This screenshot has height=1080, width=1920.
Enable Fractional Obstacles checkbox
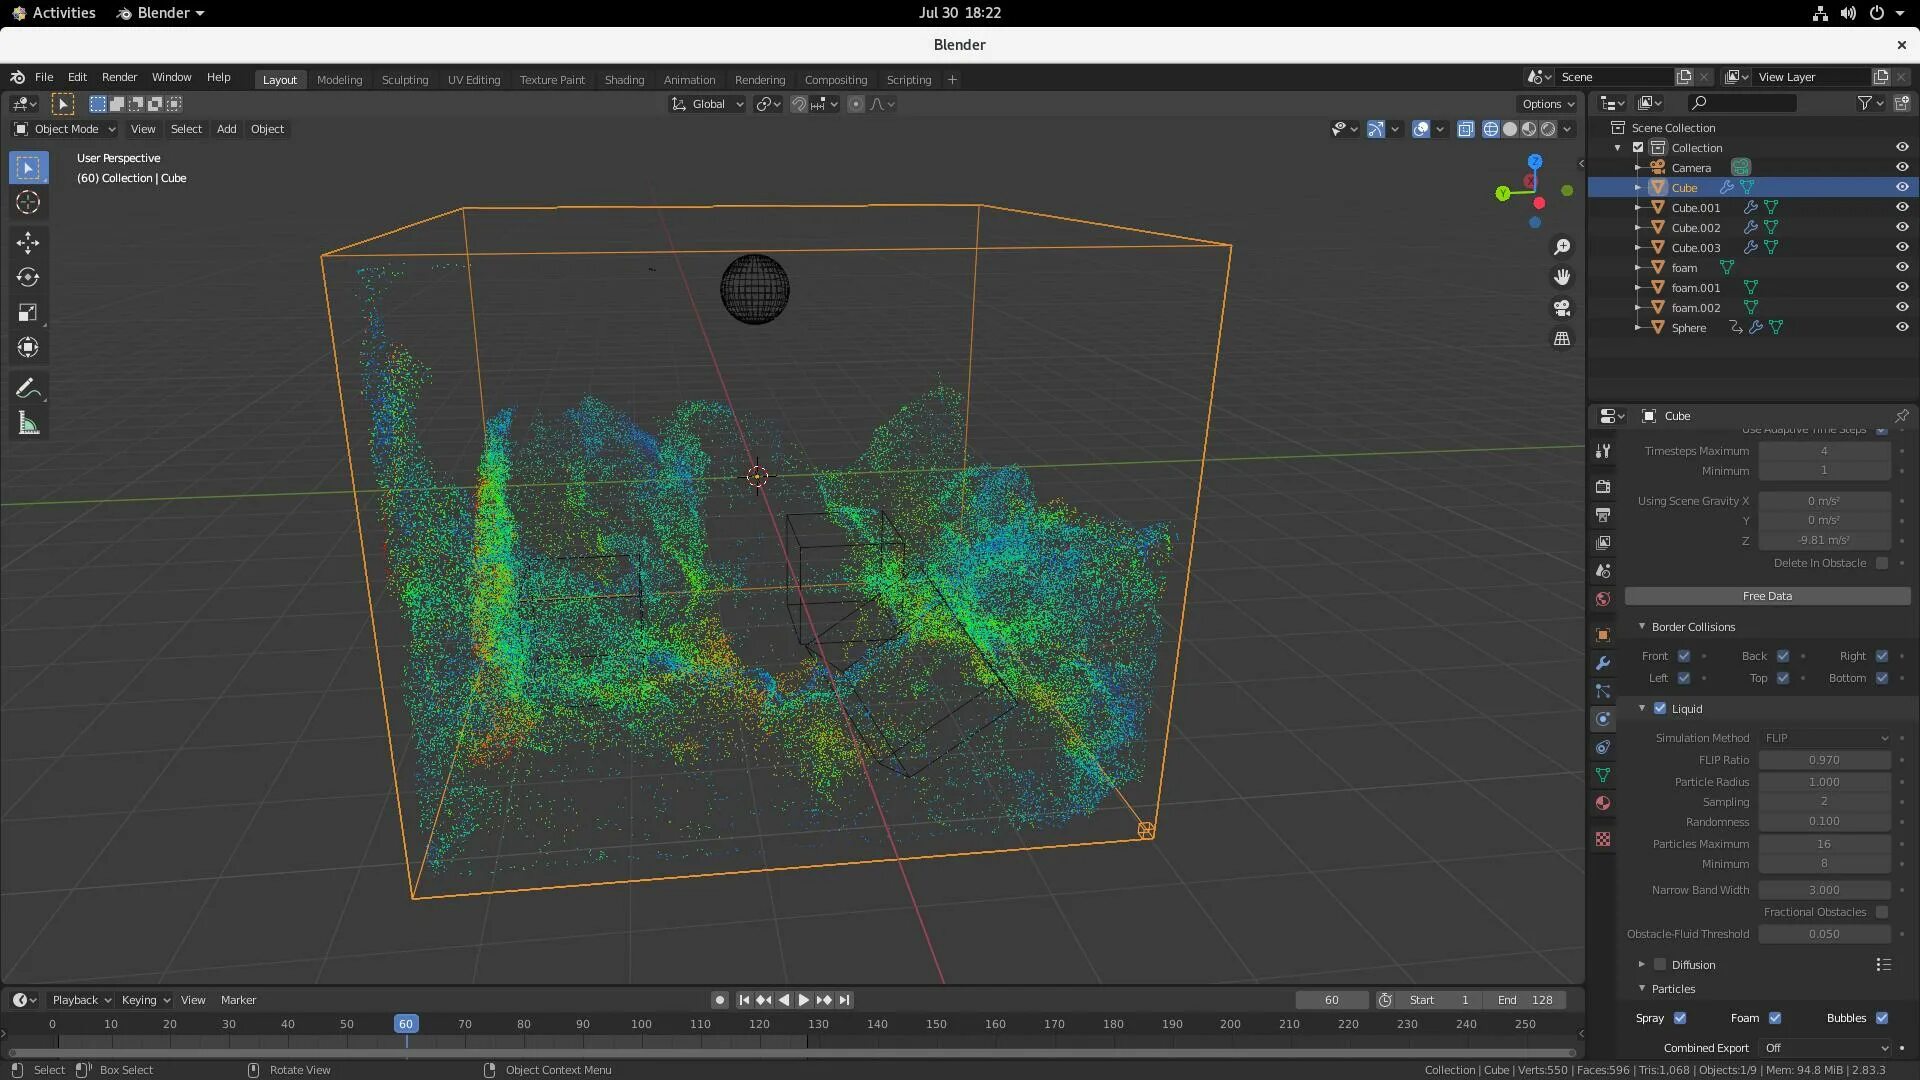[1882, 912]
